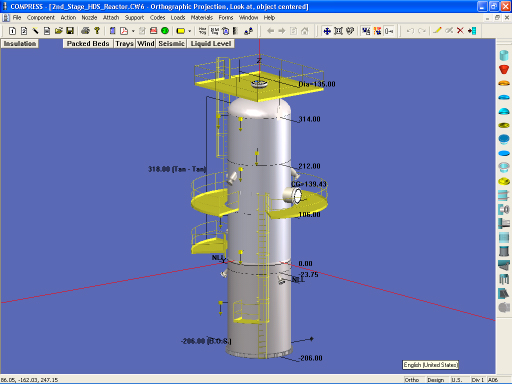
Task: Click the Wind button
Action: (146, 44)
